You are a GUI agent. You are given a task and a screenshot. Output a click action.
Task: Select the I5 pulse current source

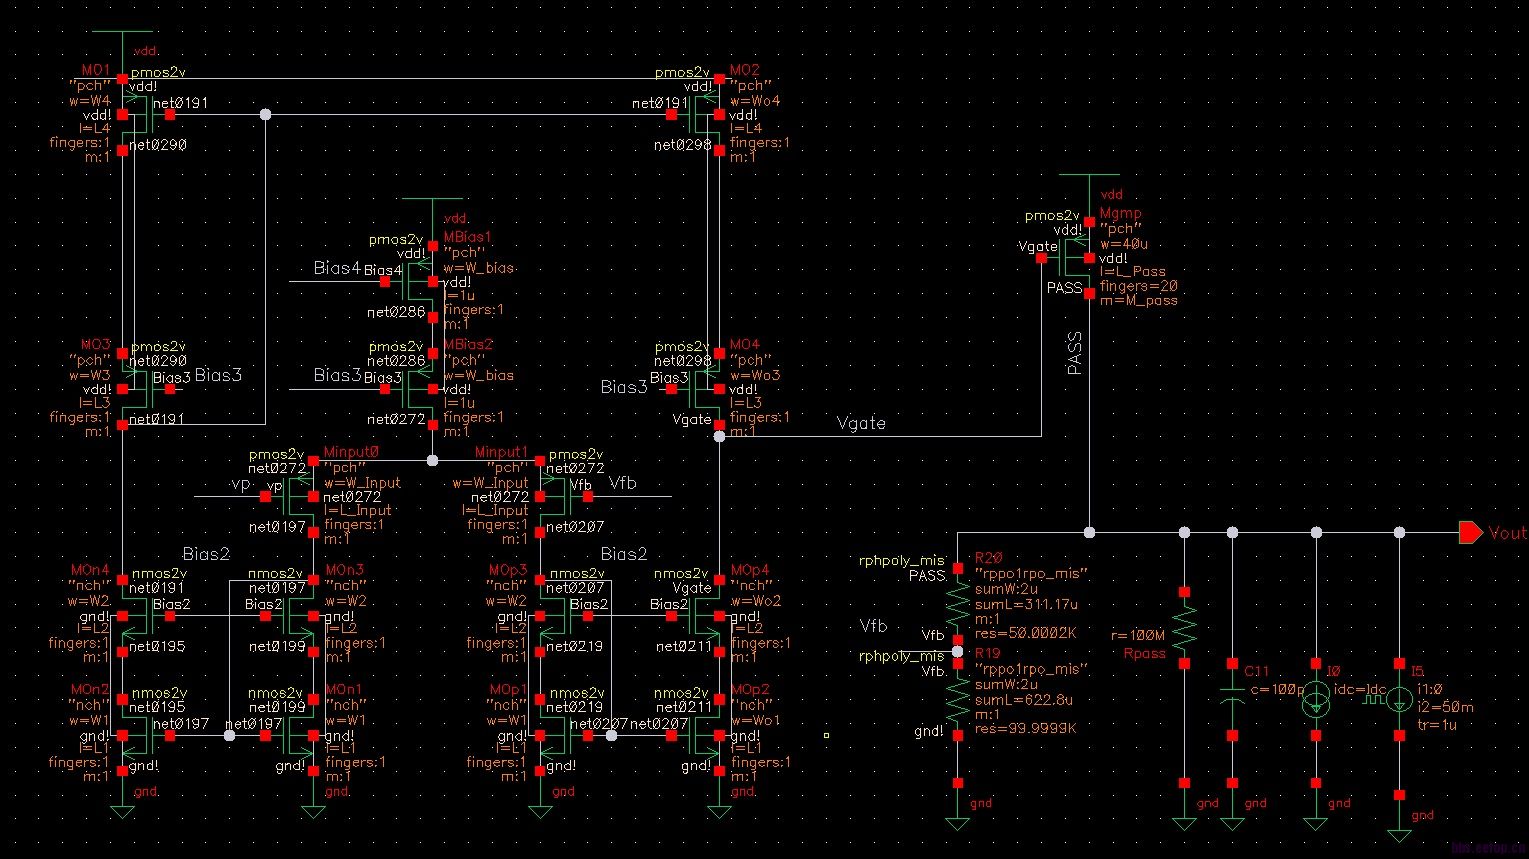pyautogui.click(x=1399, y=700)
